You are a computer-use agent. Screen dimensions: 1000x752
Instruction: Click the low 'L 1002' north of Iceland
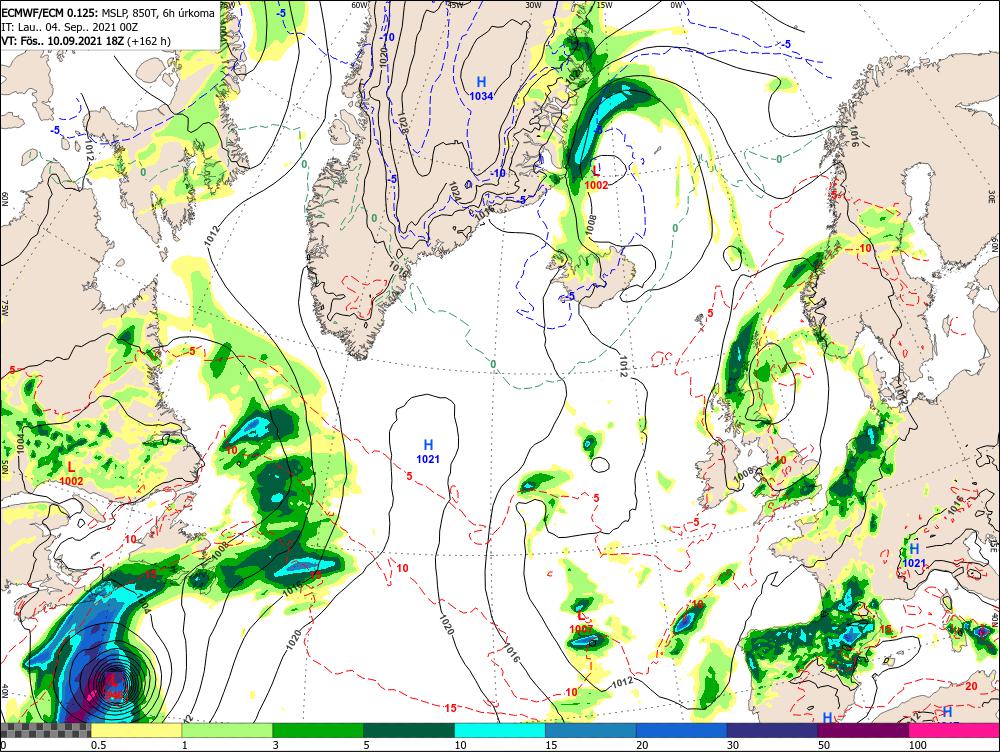pos(596,177)
